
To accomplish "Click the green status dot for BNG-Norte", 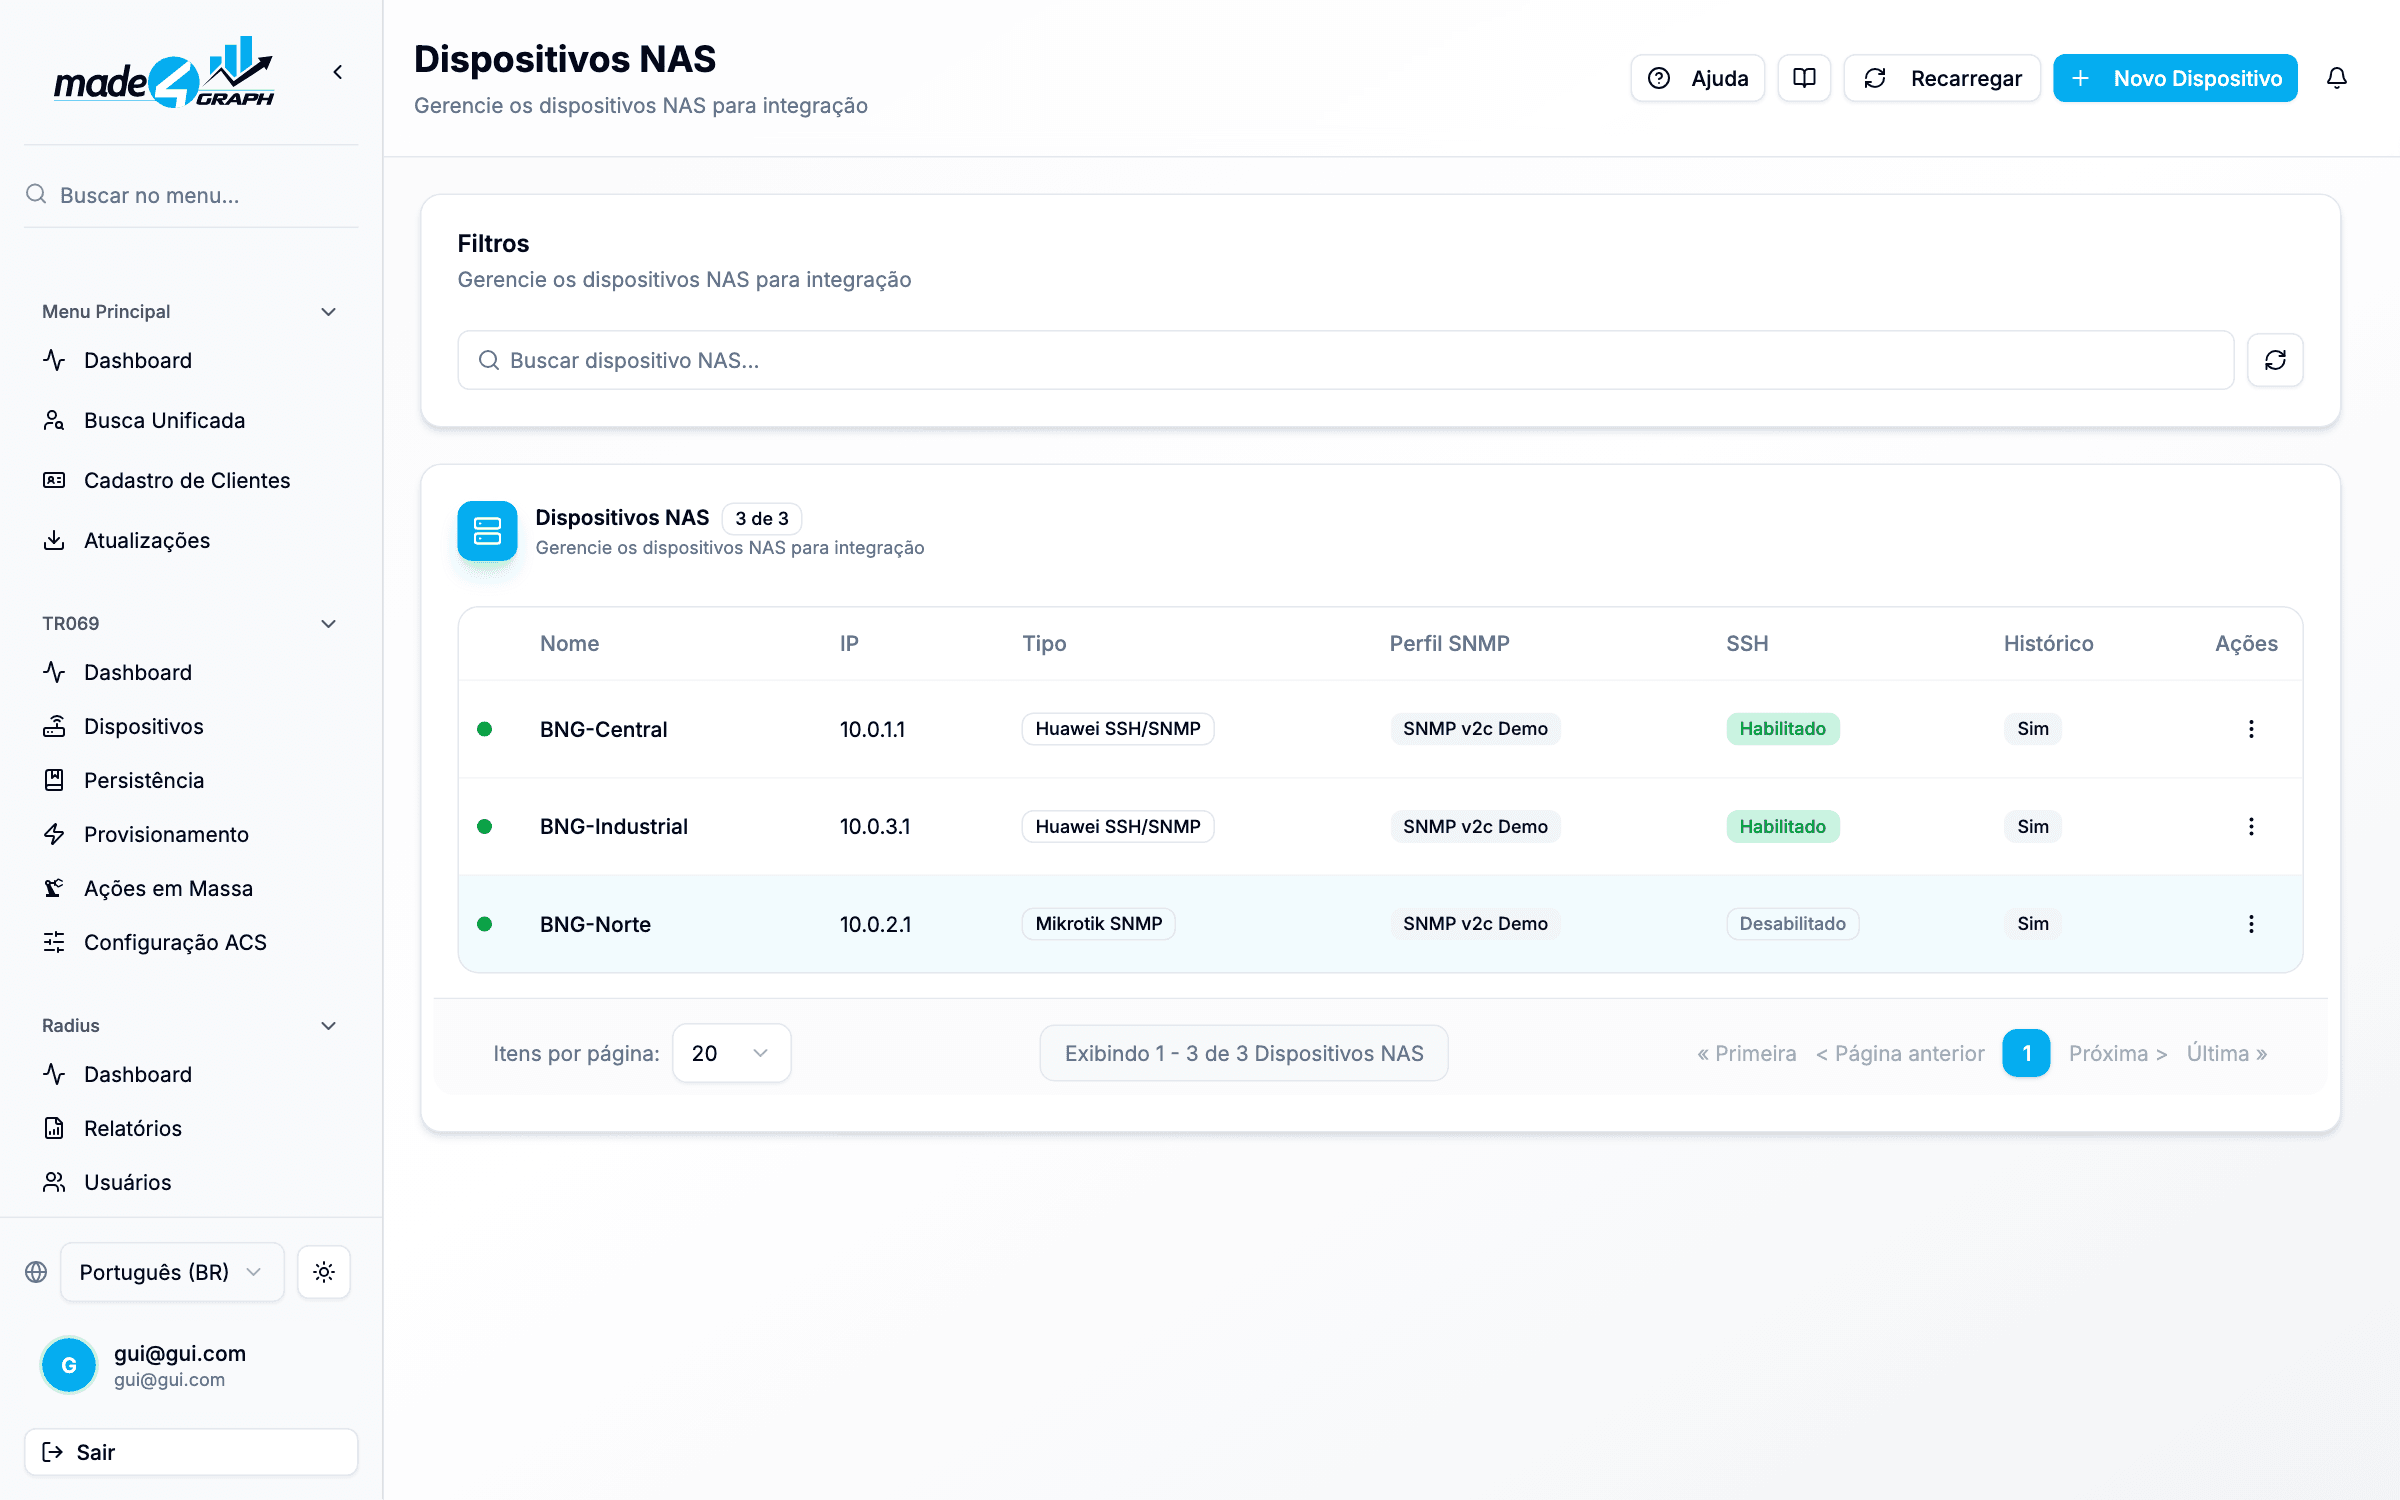I will [485, 924].
